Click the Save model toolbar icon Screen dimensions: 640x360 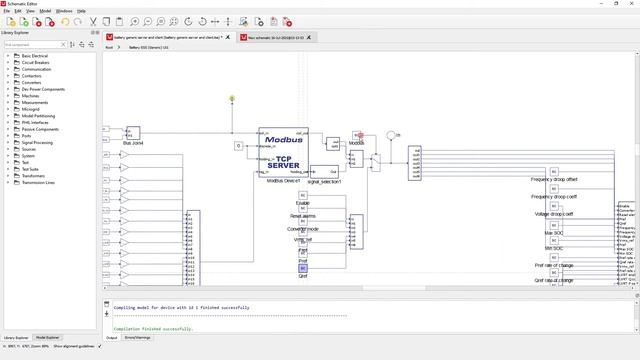click(x=37, y=22)
